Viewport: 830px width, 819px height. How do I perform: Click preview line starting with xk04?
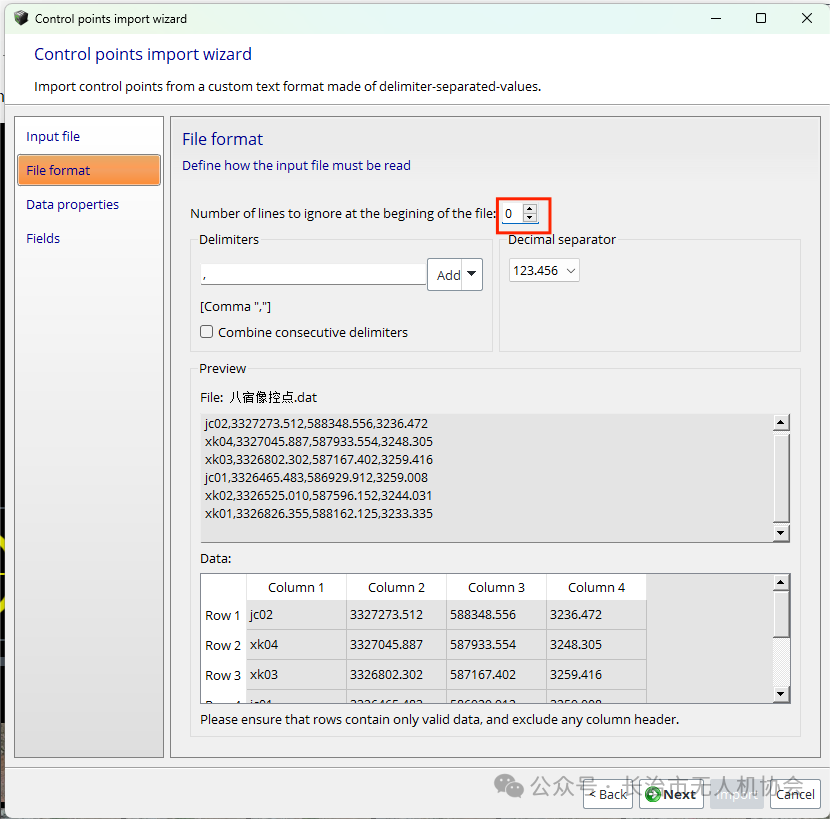[319, 442]
